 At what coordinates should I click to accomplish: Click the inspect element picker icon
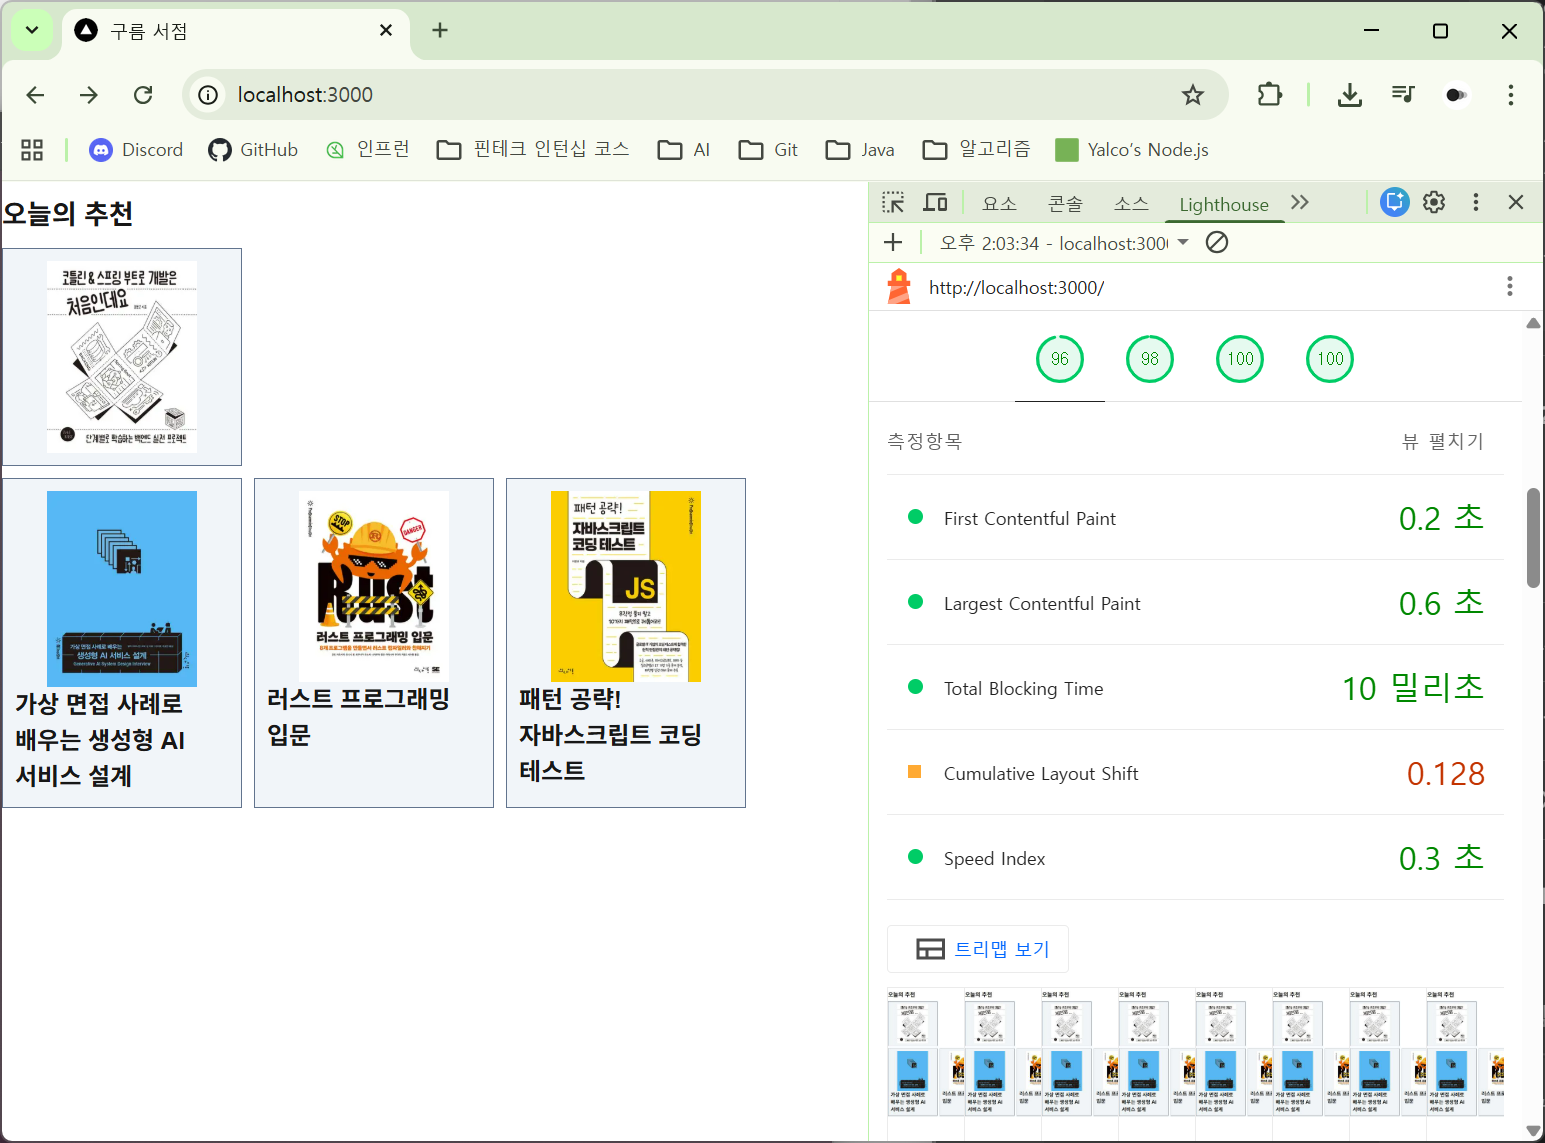tap(893, 203)
